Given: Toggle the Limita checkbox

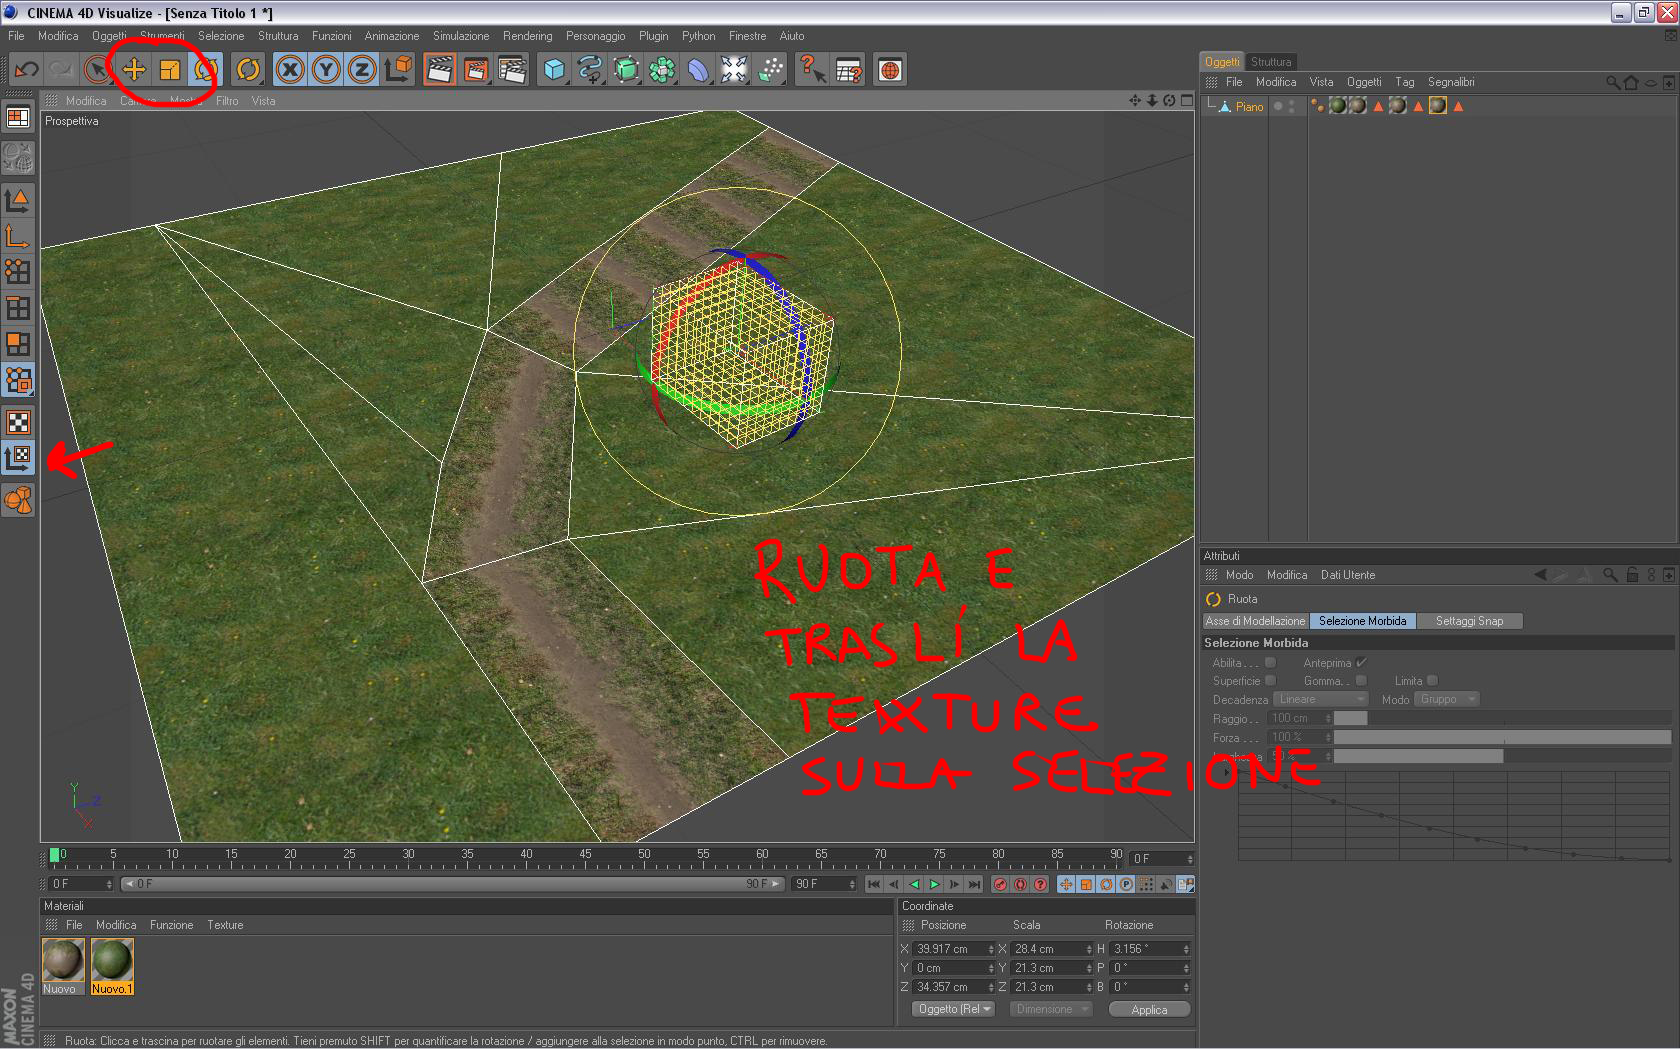Looking at the screenshot, I should click(x=1432, y=680).
